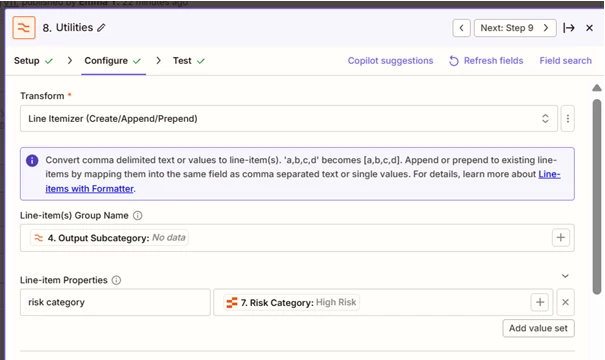Click the scrollbar up arrow
Image resolution: width=605 pixels, height=360 pixels.
[x=597, y=88]
